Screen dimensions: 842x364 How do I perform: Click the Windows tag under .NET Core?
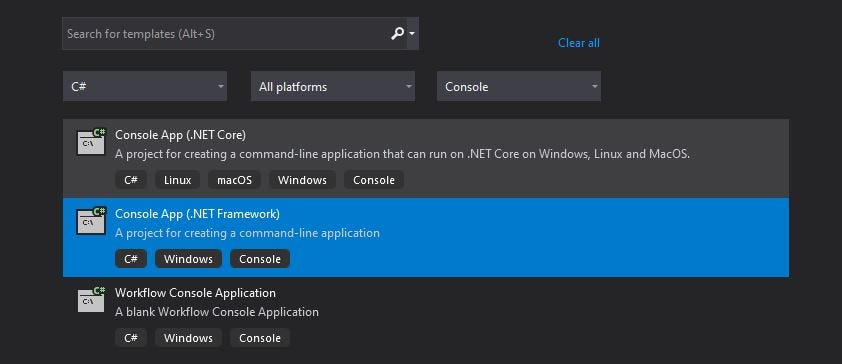tap(302, 180)
